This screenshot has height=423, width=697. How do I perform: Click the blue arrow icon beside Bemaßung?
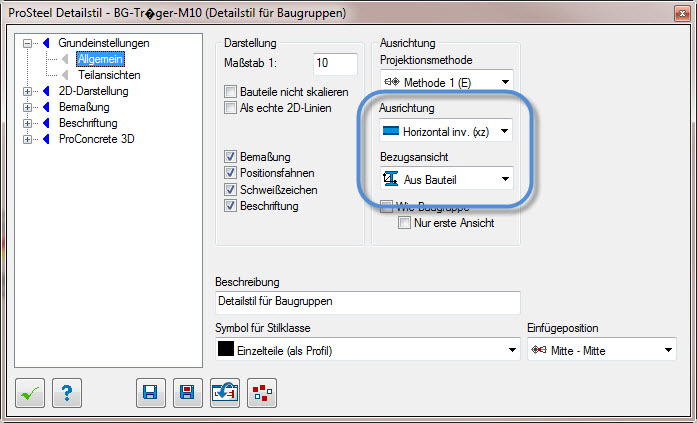(x=46, y=107)
